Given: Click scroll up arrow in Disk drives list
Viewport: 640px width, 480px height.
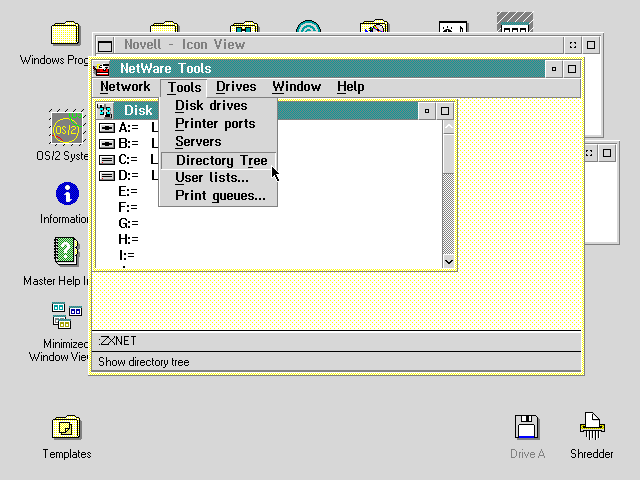Looking at the screenshot, I should click(x=449, y=127).
